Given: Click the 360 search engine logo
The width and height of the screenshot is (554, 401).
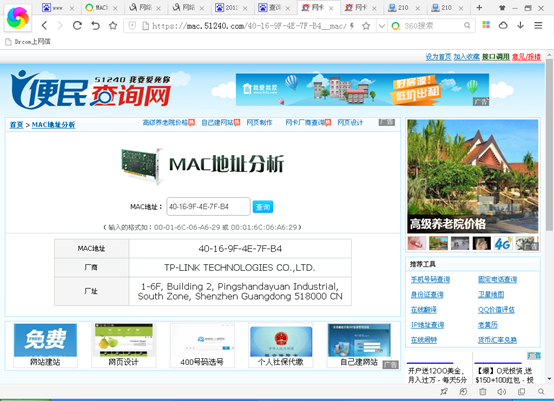Looking at the screenshot, I should (x=396, y=26).
